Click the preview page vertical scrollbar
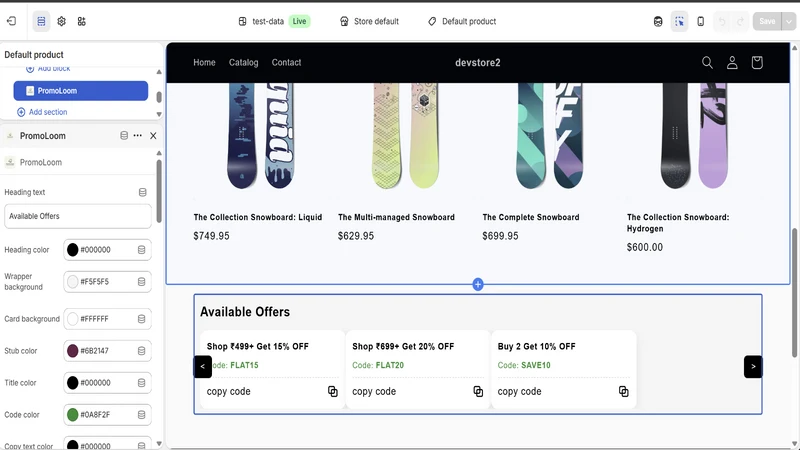Image resolution: width=800 pixels, height=450 pixels. (x=795, y=293)
